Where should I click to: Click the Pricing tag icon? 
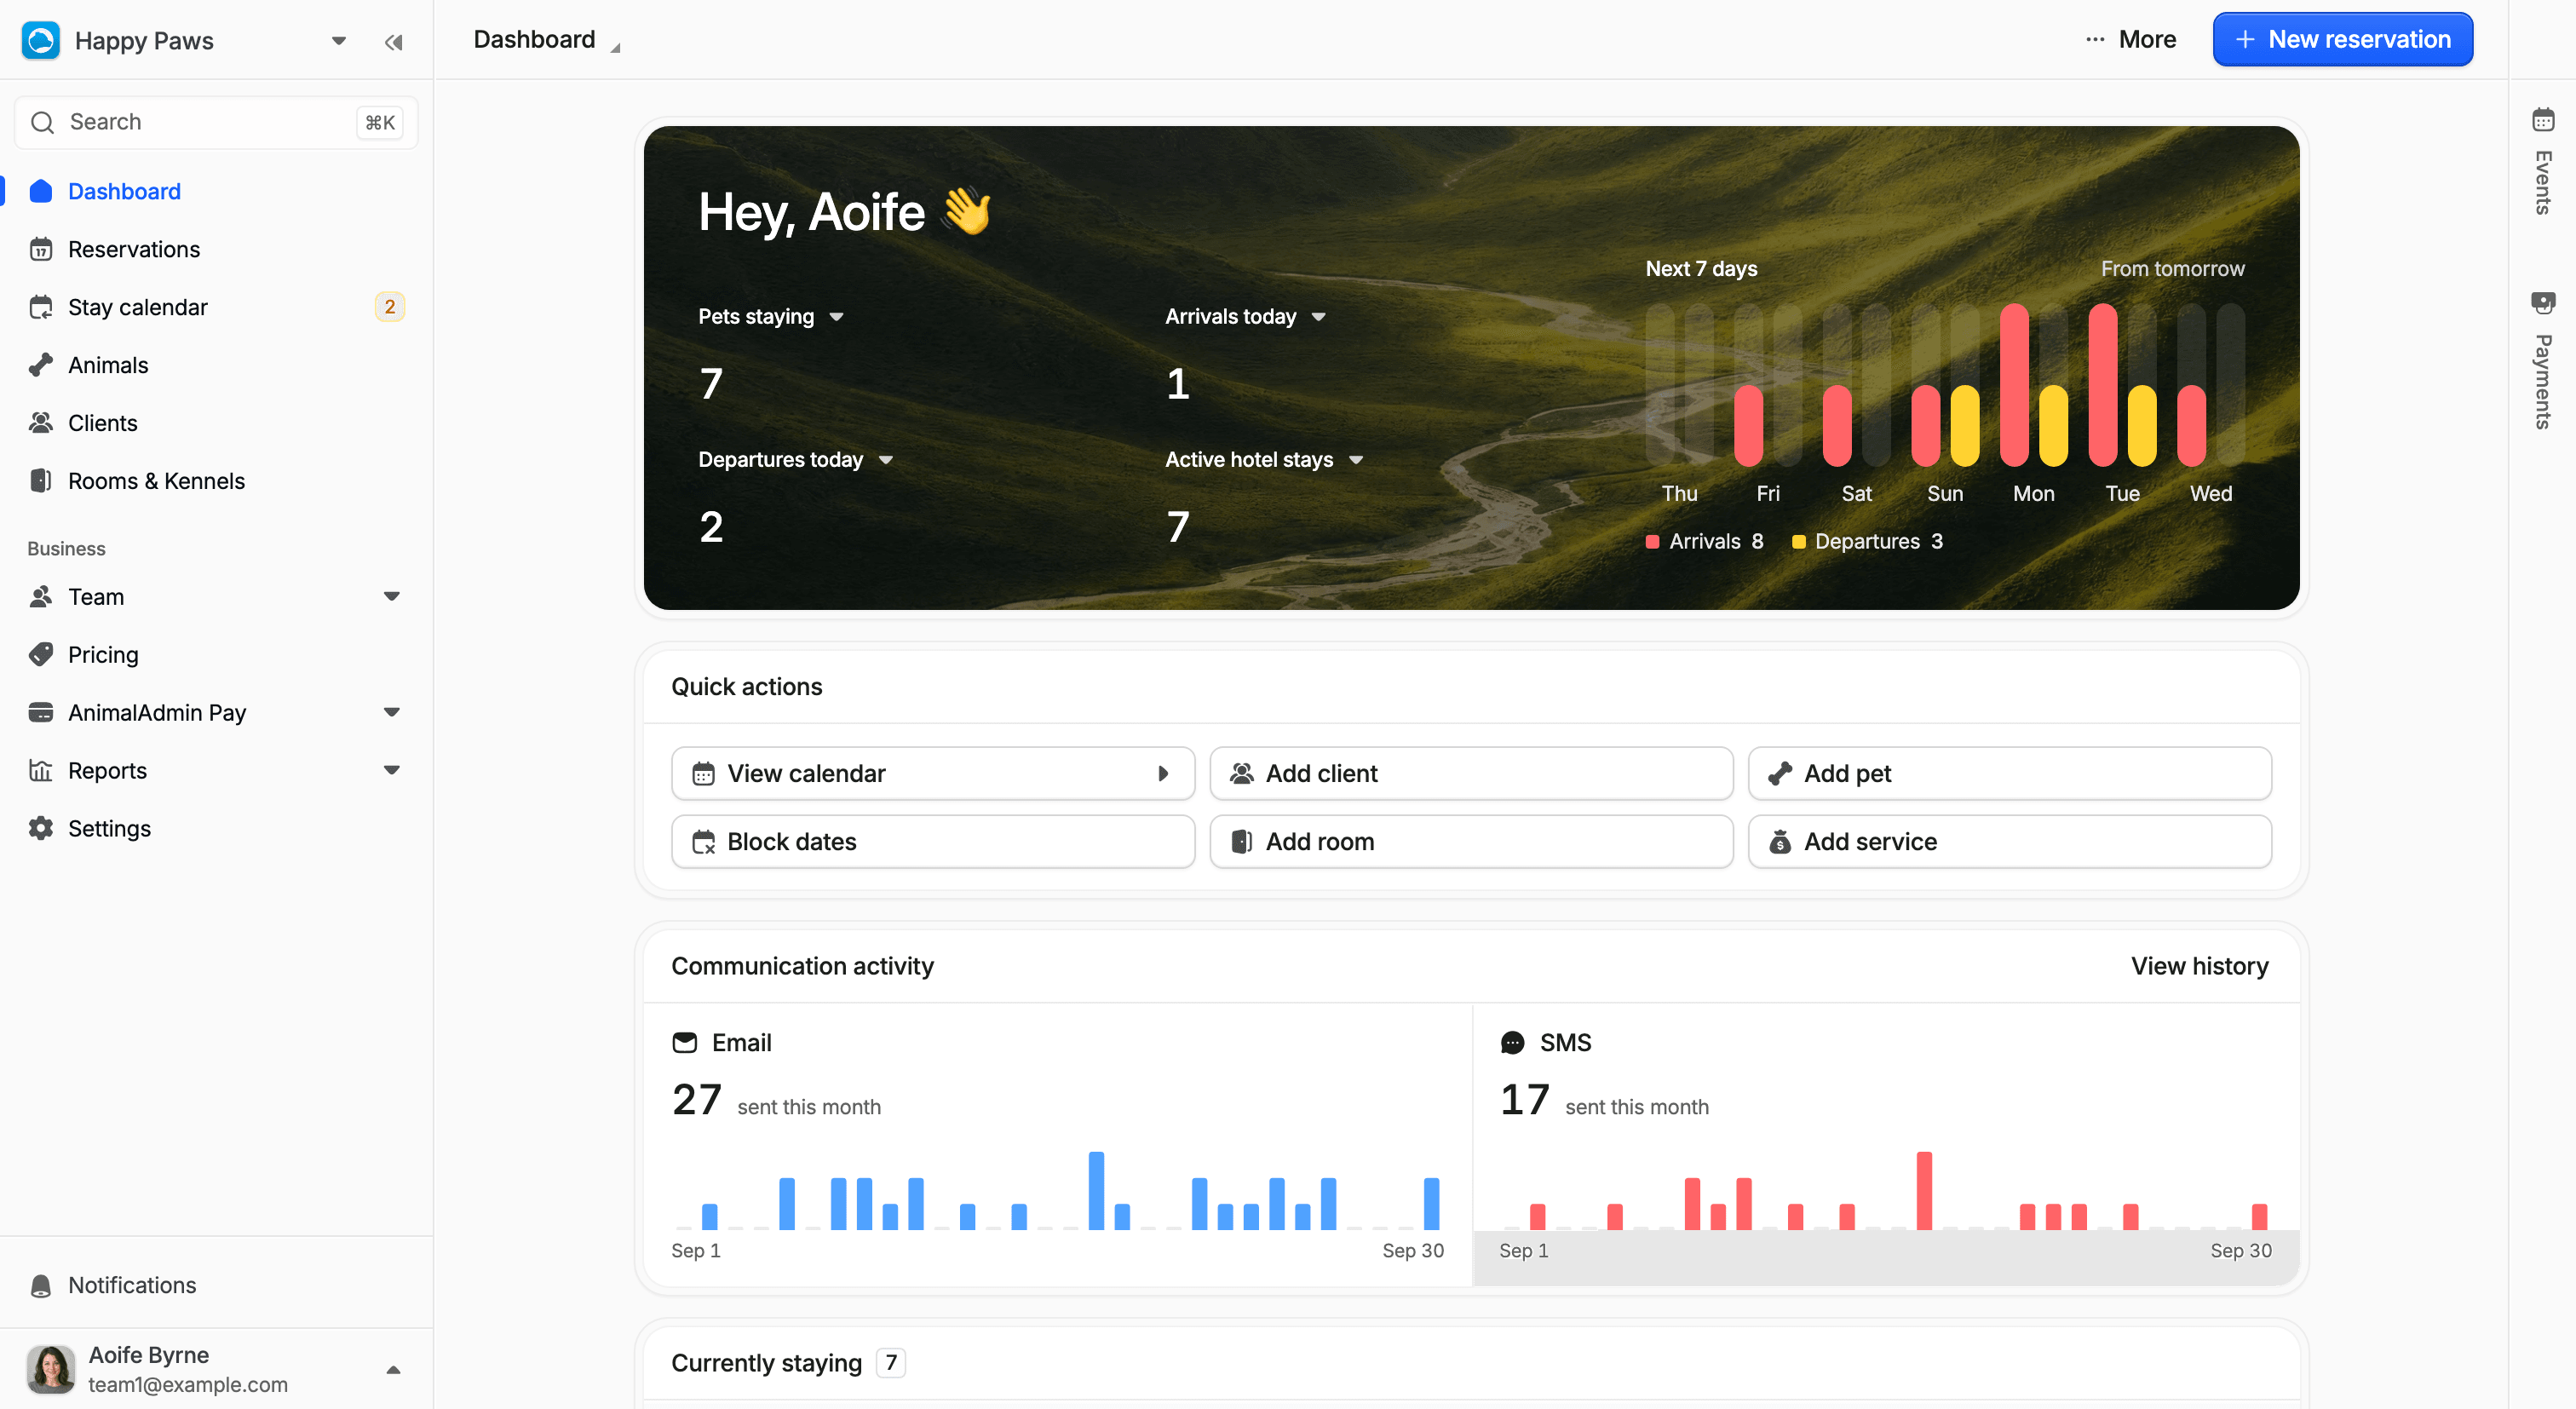point(41,654)
